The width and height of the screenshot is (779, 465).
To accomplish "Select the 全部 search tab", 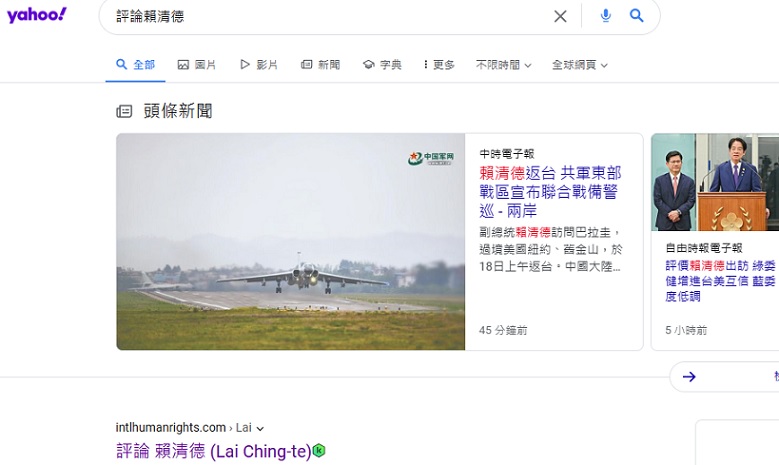I will [x=136, y=65].
